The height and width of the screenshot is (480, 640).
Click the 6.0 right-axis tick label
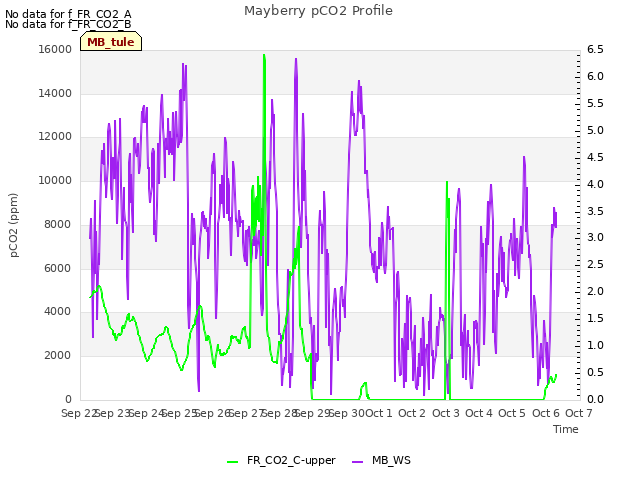click(x=595, y=76)
